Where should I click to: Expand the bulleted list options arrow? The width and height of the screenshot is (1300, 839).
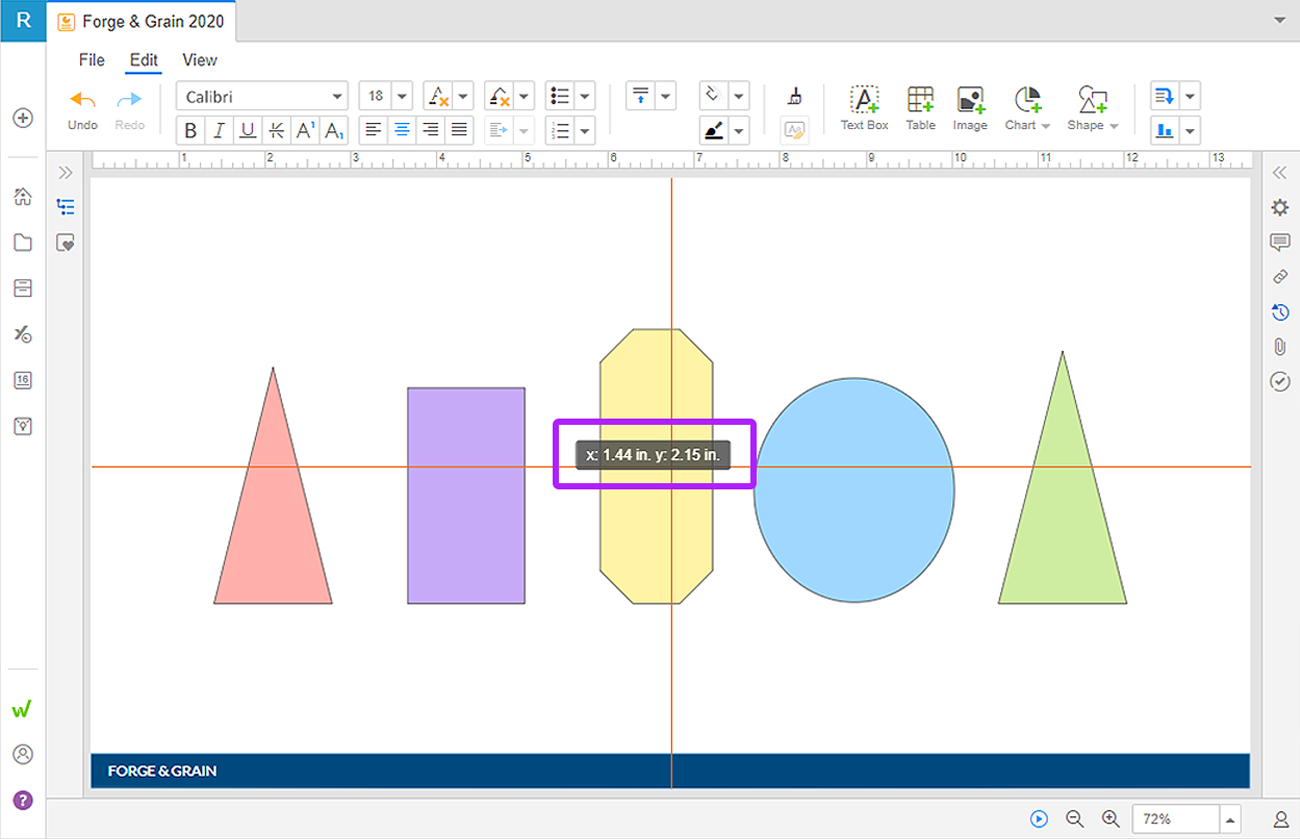586,97
